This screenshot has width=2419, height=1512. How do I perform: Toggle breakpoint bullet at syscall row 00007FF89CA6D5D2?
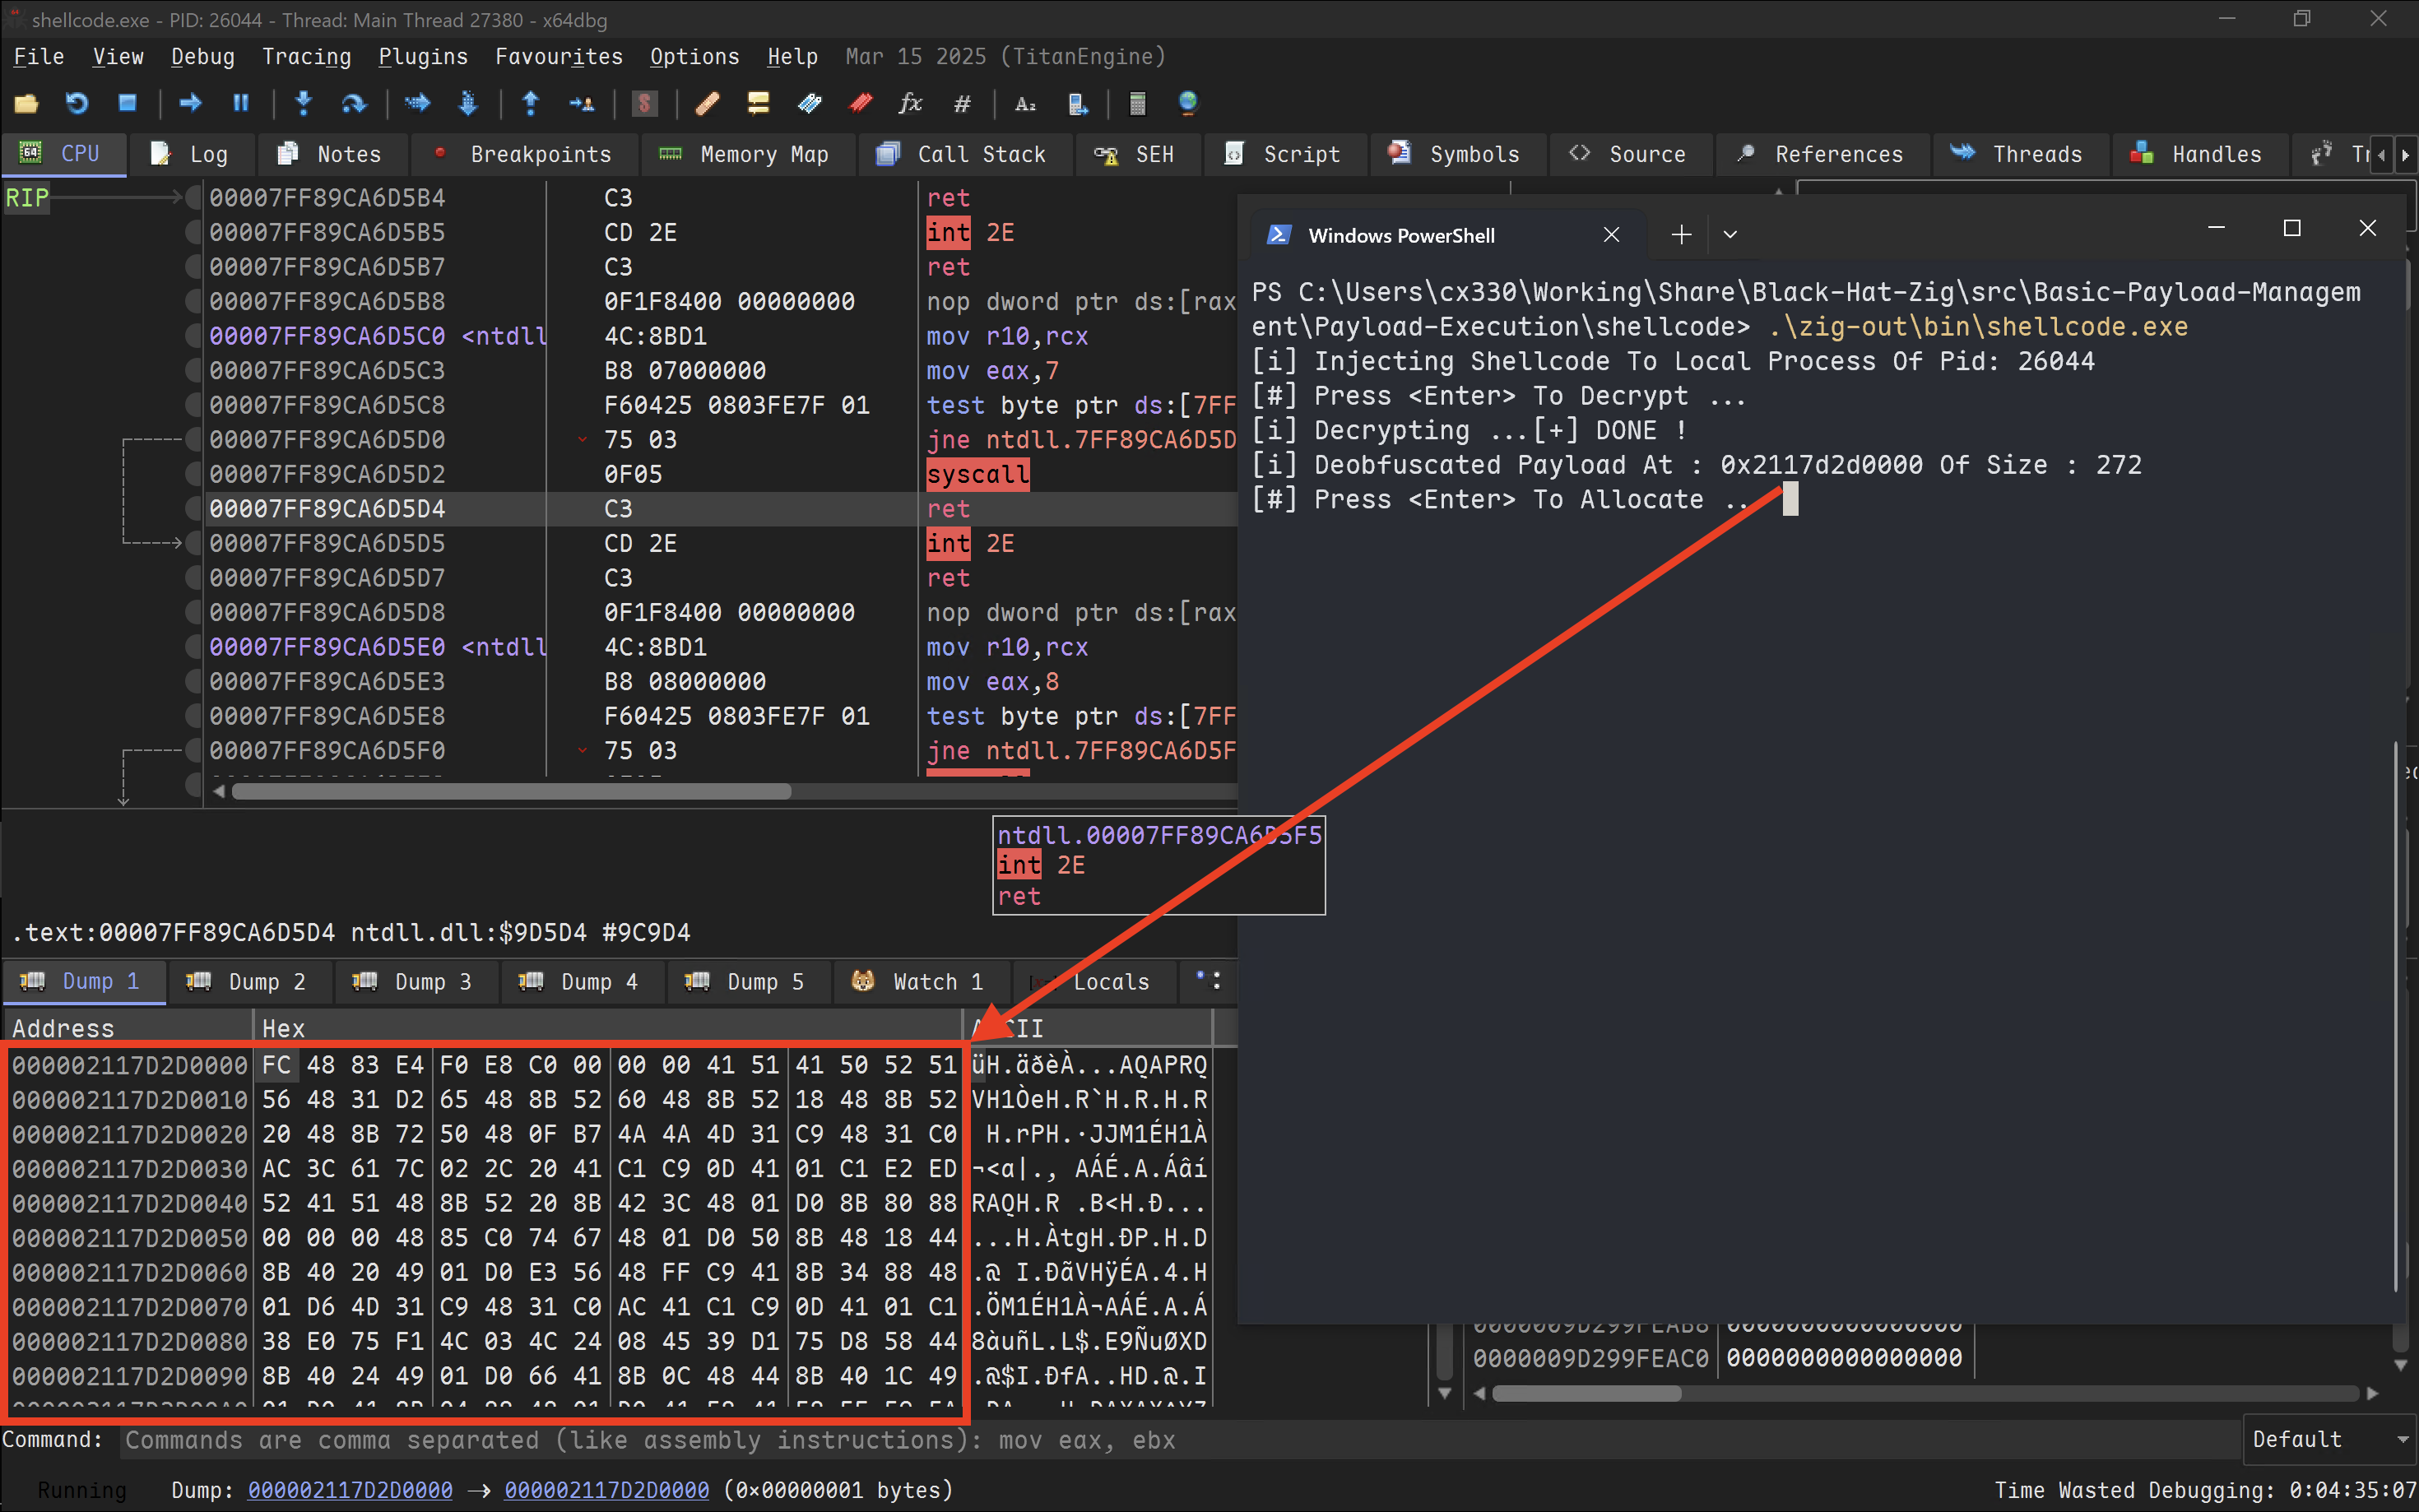[x=193, y=475]
